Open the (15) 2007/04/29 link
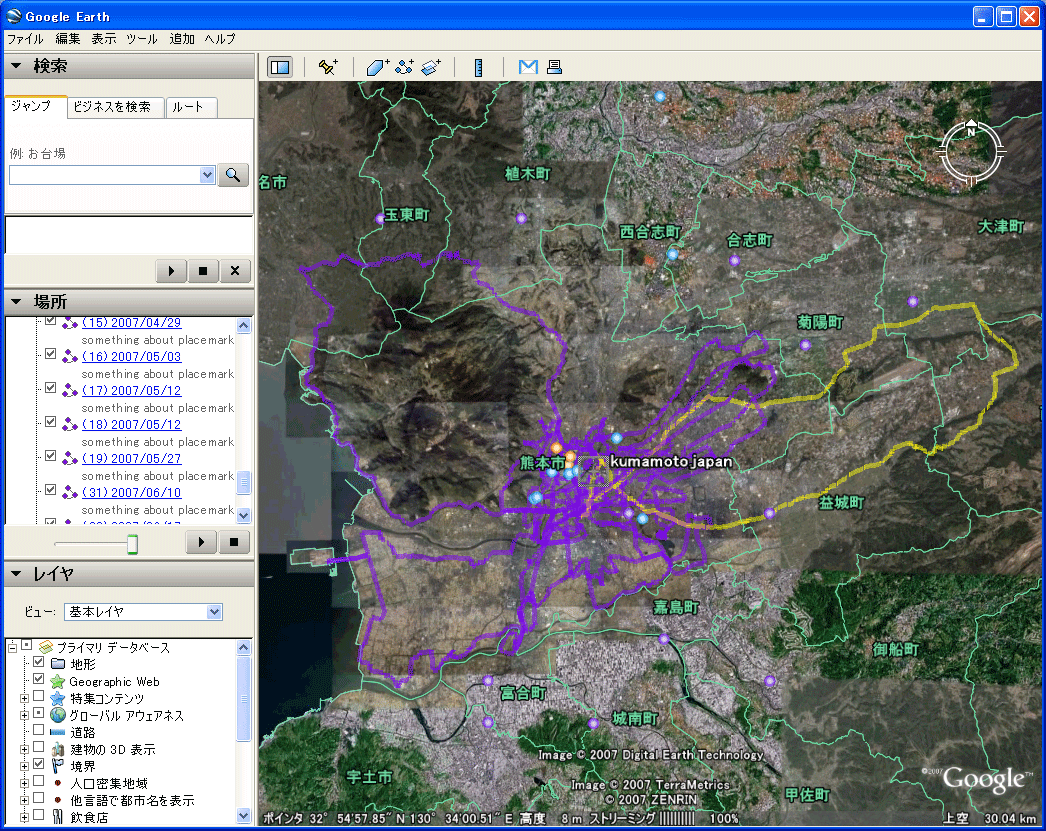 (x=131, y=323)
